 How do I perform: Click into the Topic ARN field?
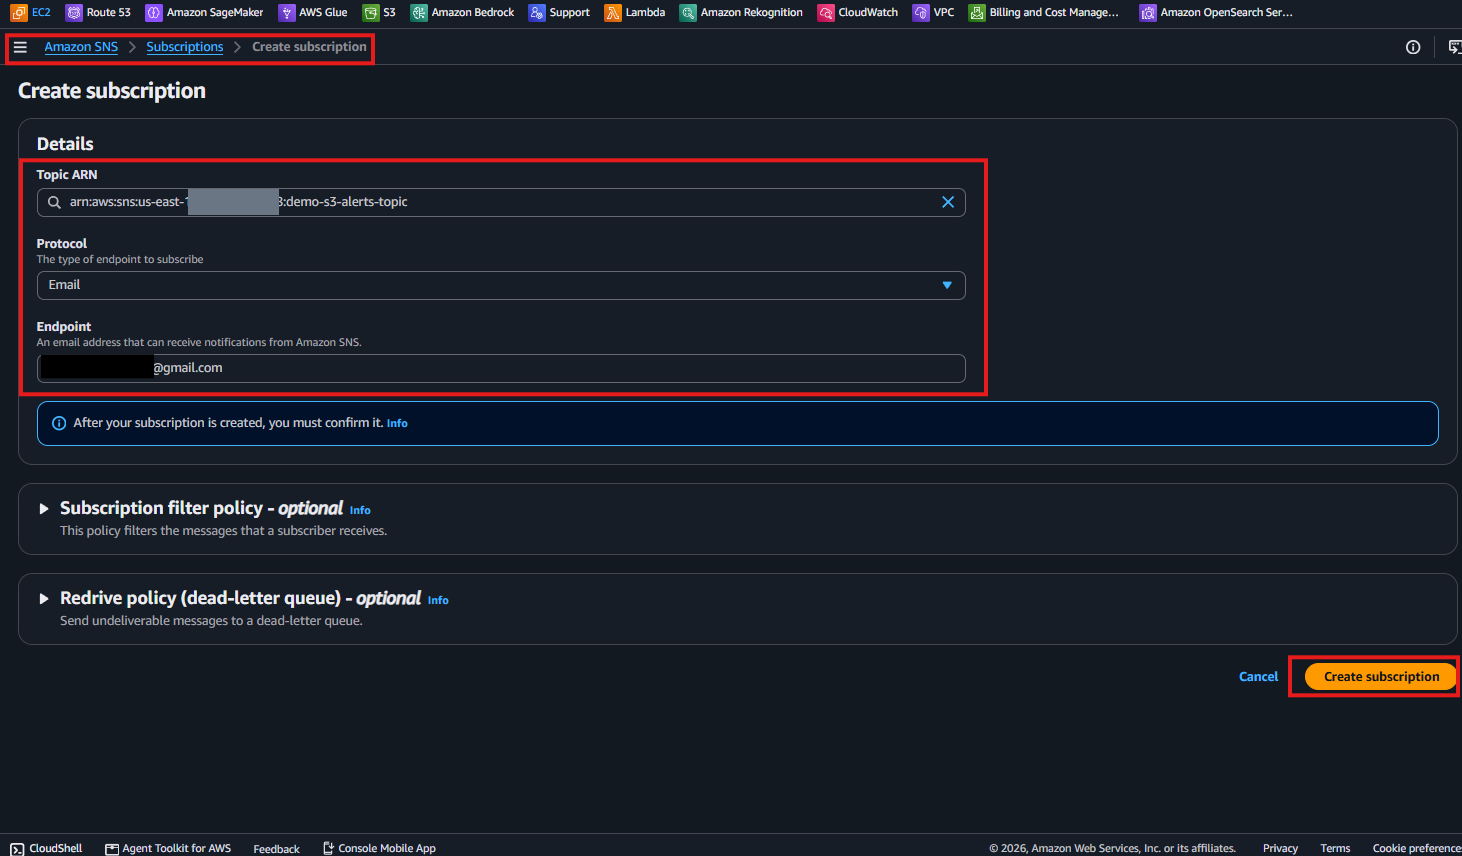coord(501,202)
